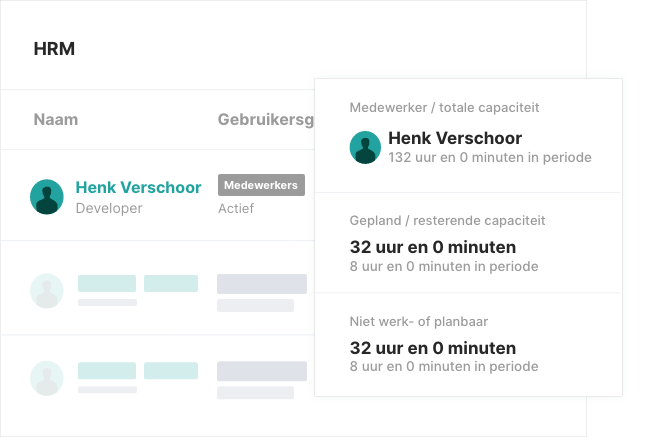Screen dimensions: 650x437
Task: Click the Developer role label
Action: point(109,208)
